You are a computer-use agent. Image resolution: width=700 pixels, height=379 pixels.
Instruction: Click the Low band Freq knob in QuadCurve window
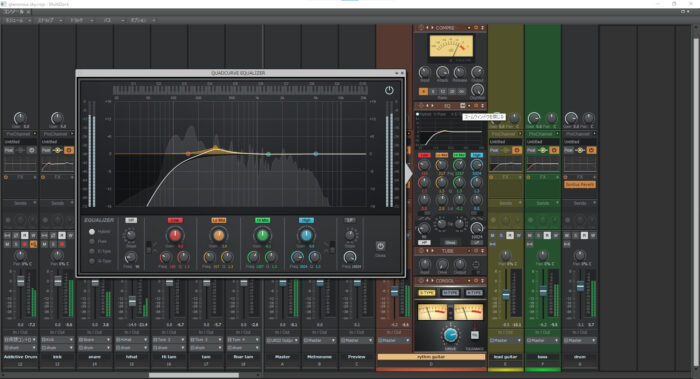[x=166, y=257]
